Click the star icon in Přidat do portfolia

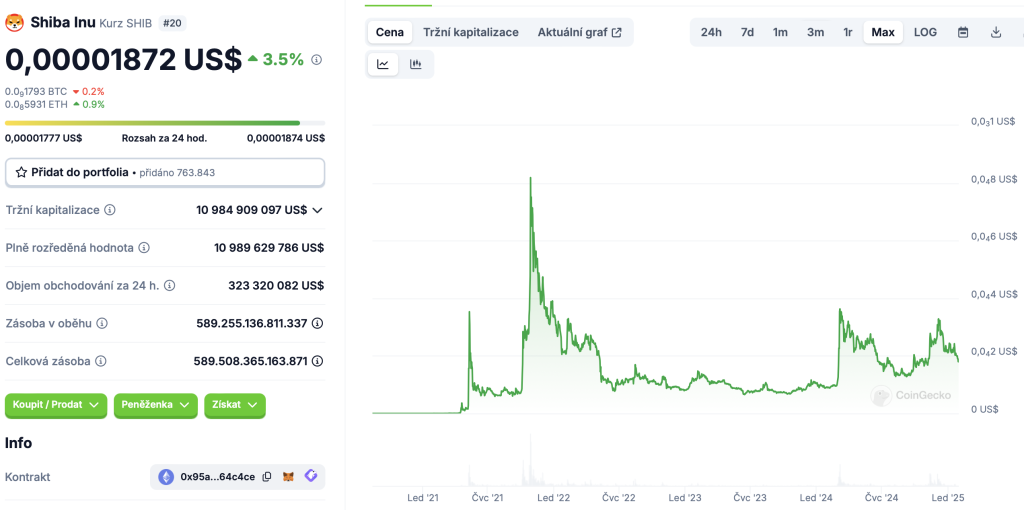(21, 173)
